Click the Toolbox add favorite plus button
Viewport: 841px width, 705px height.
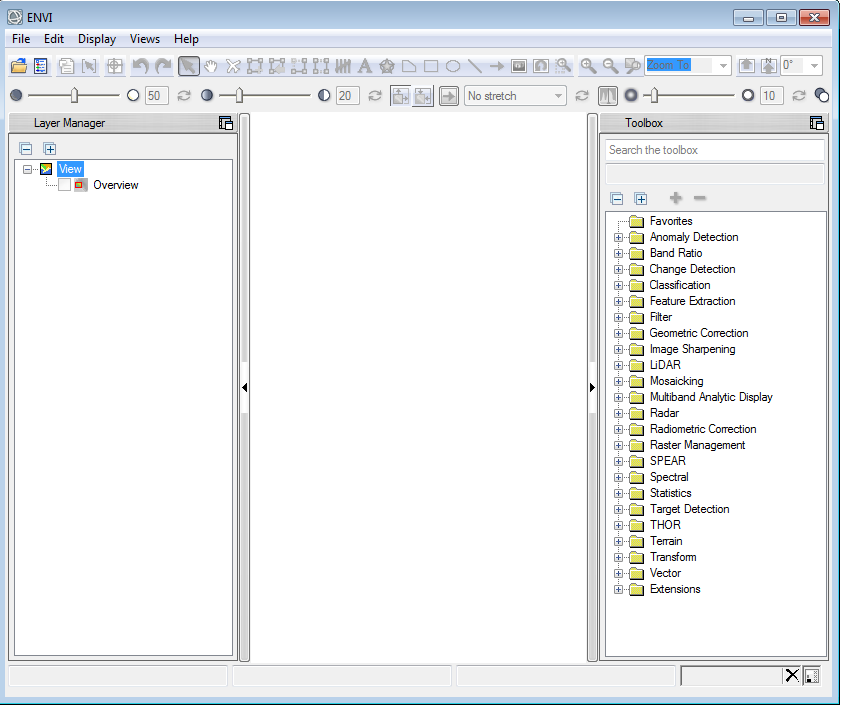pyautogui.click(x=676, y=198)
